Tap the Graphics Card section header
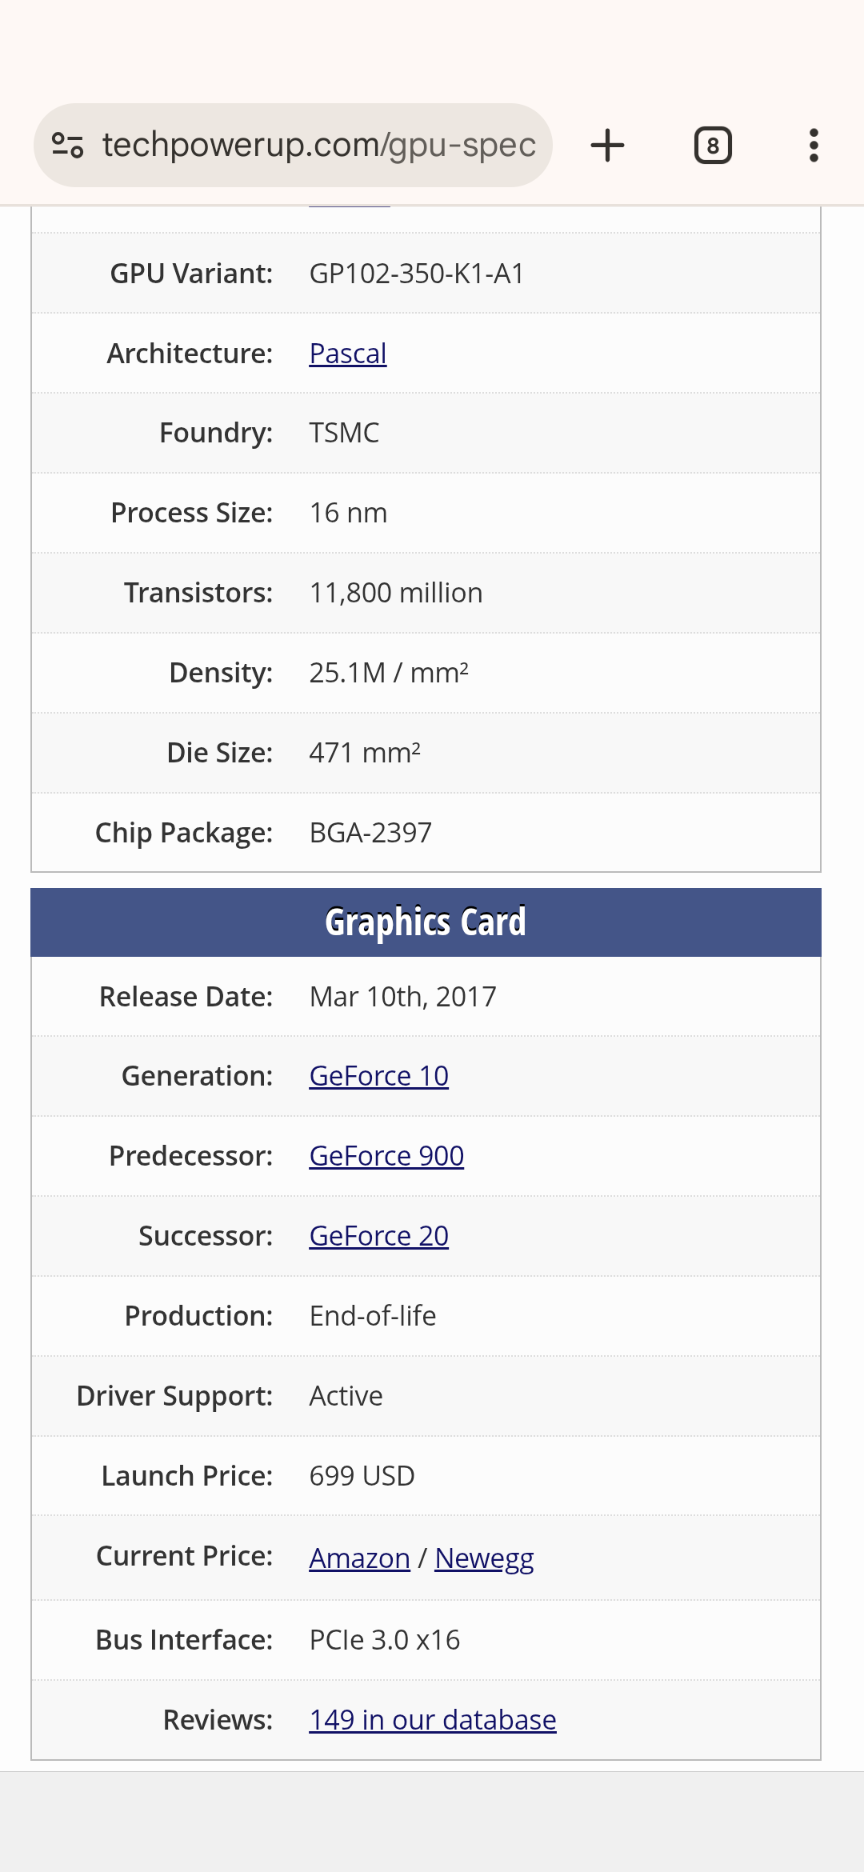 tap(425, 922)
